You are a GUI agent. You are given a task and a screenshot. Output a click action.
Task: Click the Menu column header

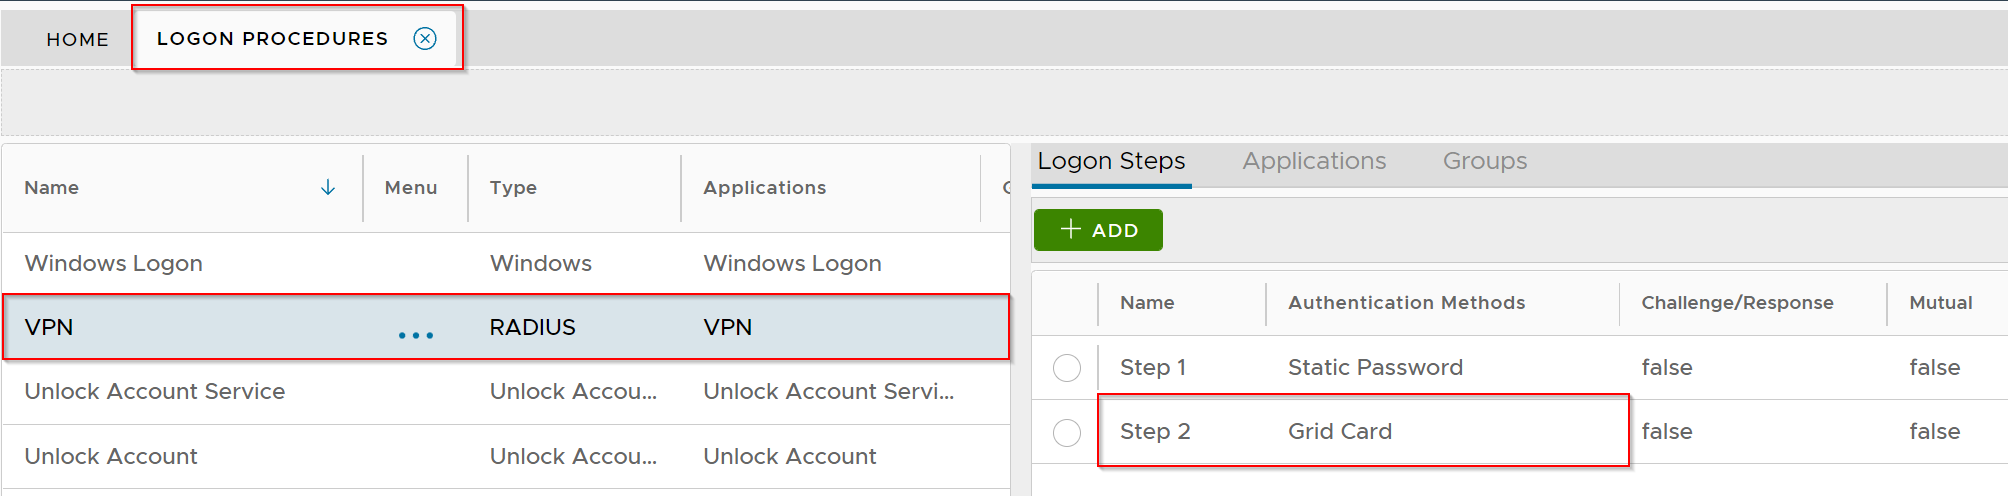click(411, 188)
